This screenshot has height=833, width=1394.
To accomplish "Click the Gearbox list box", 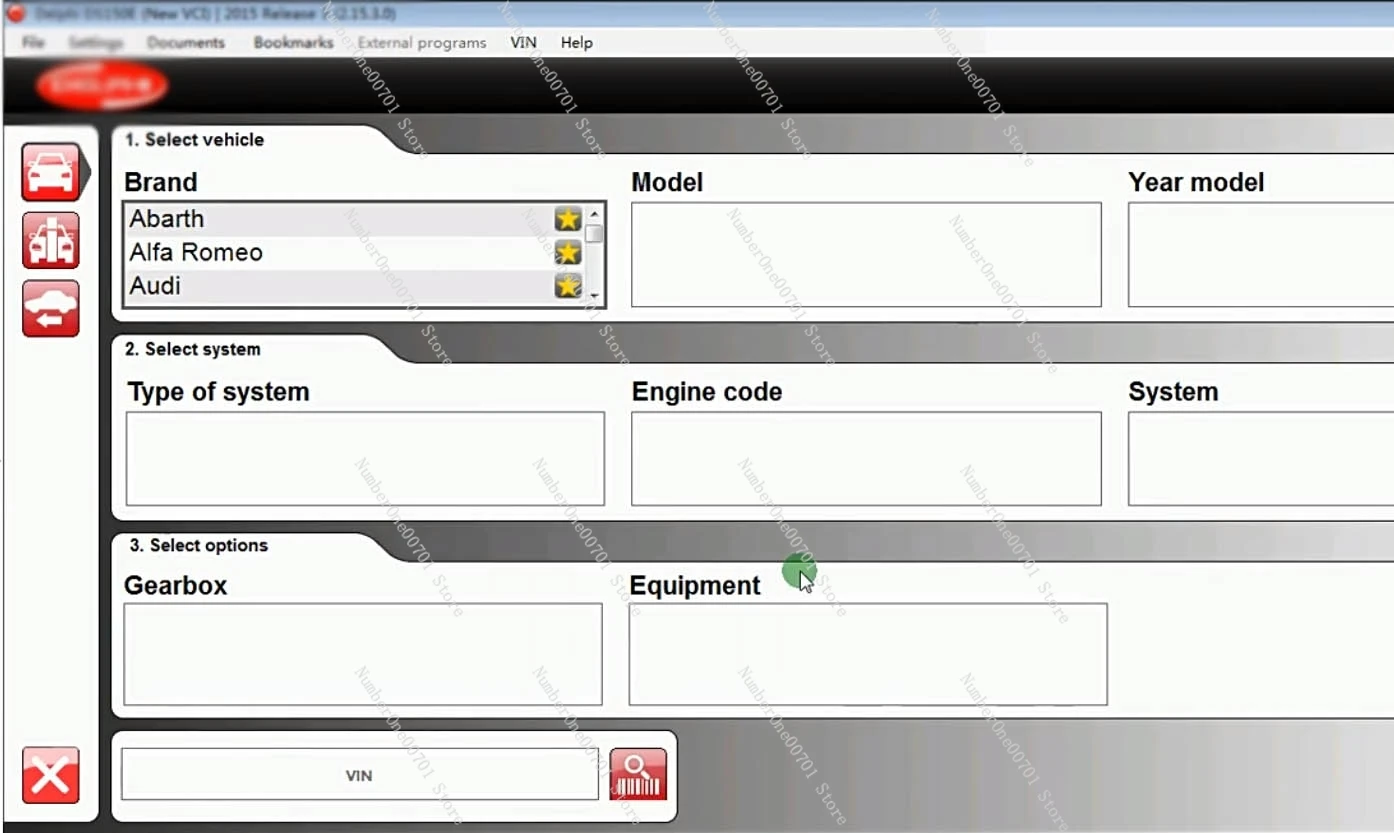I will pos(363,654).
